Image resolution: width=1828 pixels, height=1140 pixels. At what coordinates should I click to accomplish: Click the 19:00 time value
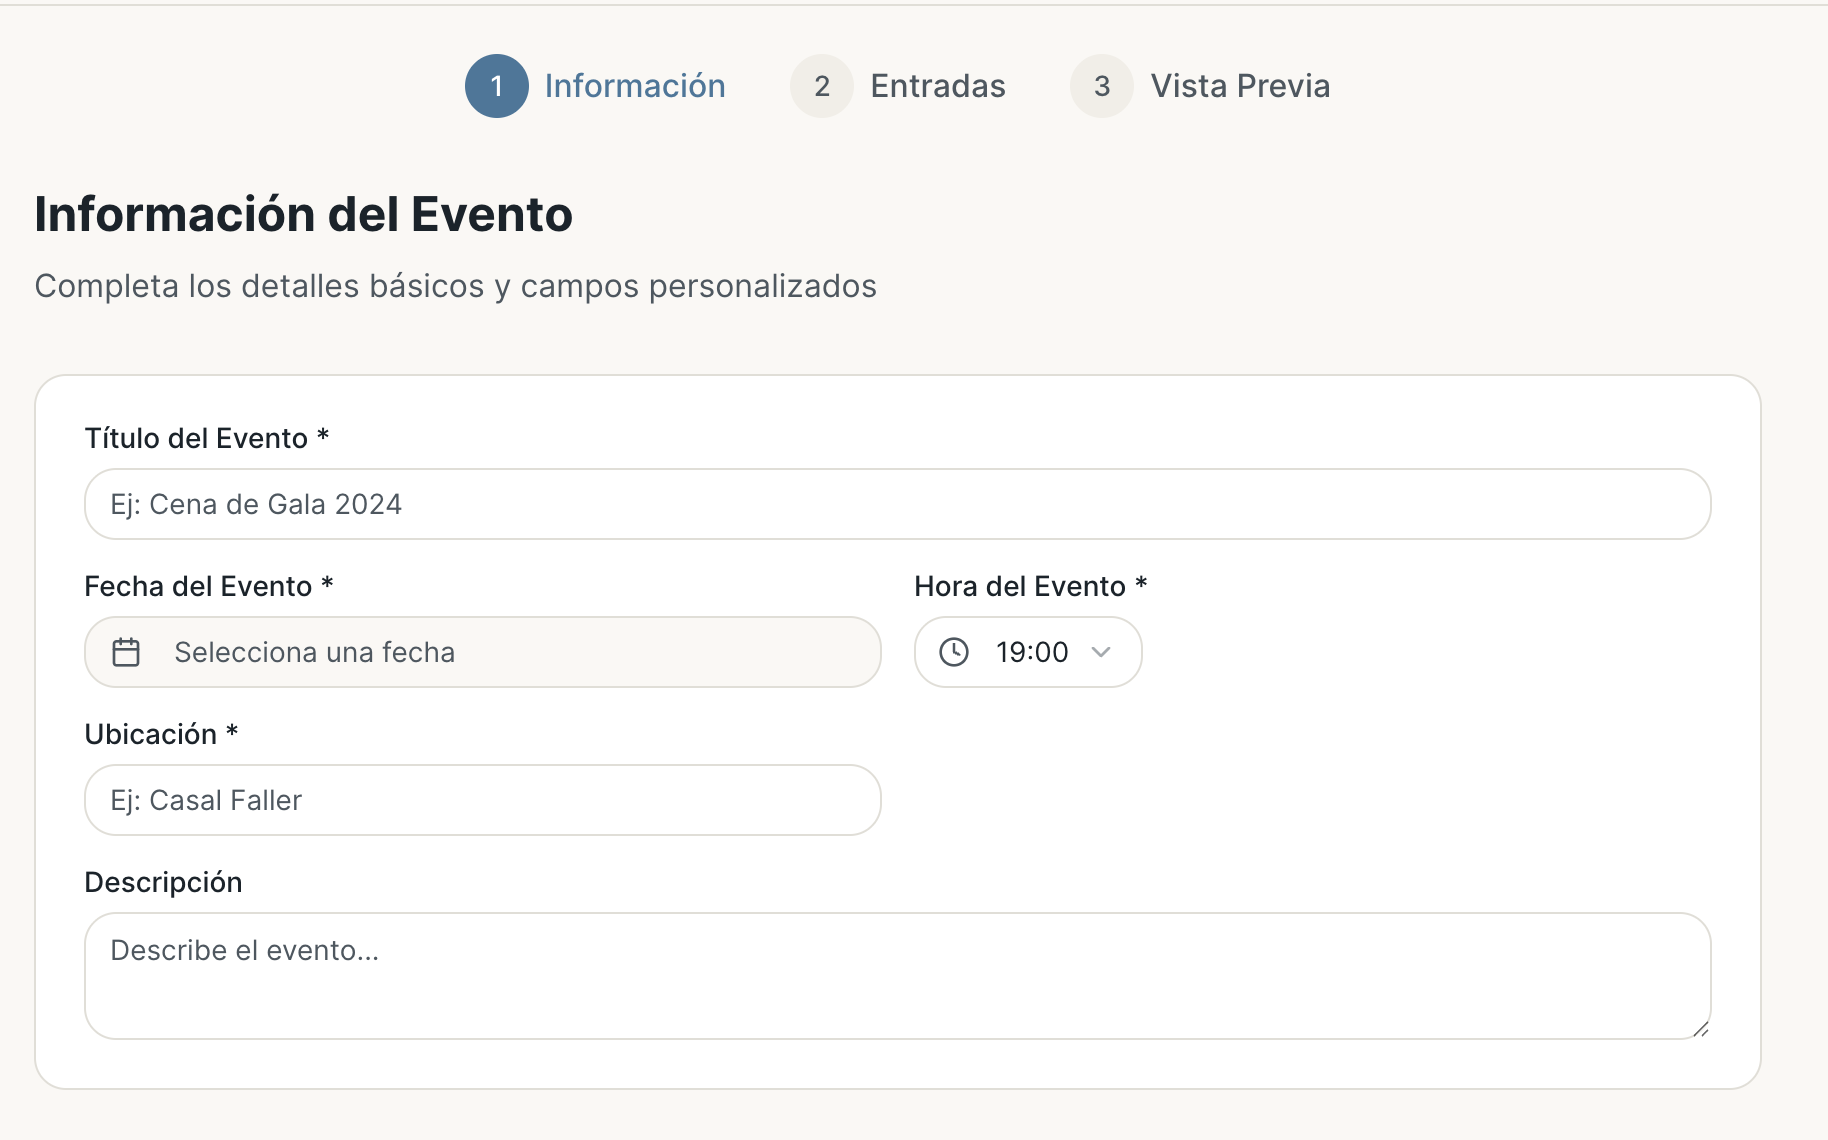point(1030,652)
